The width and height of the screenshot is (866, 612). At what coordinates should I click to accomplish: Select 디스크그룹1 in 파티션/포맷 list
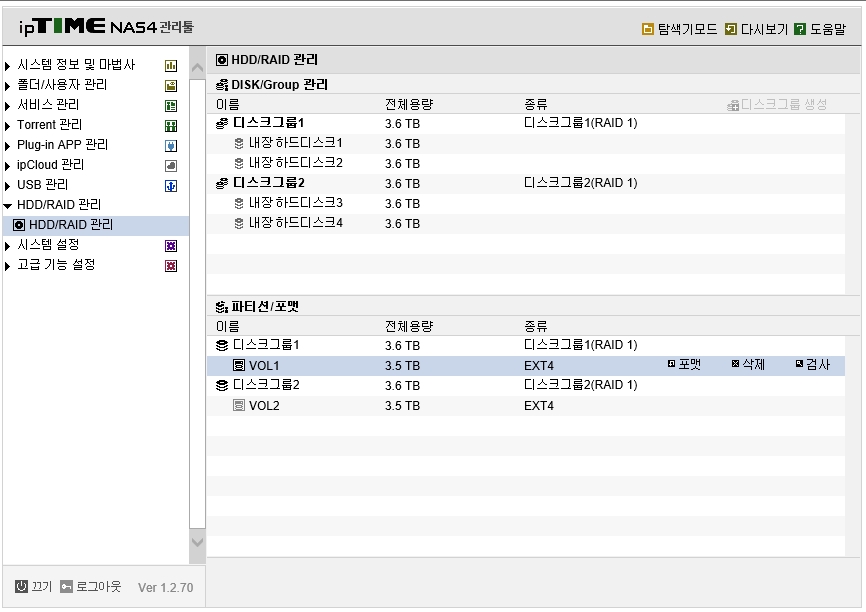pyautogui.click(x=526, y=345)
